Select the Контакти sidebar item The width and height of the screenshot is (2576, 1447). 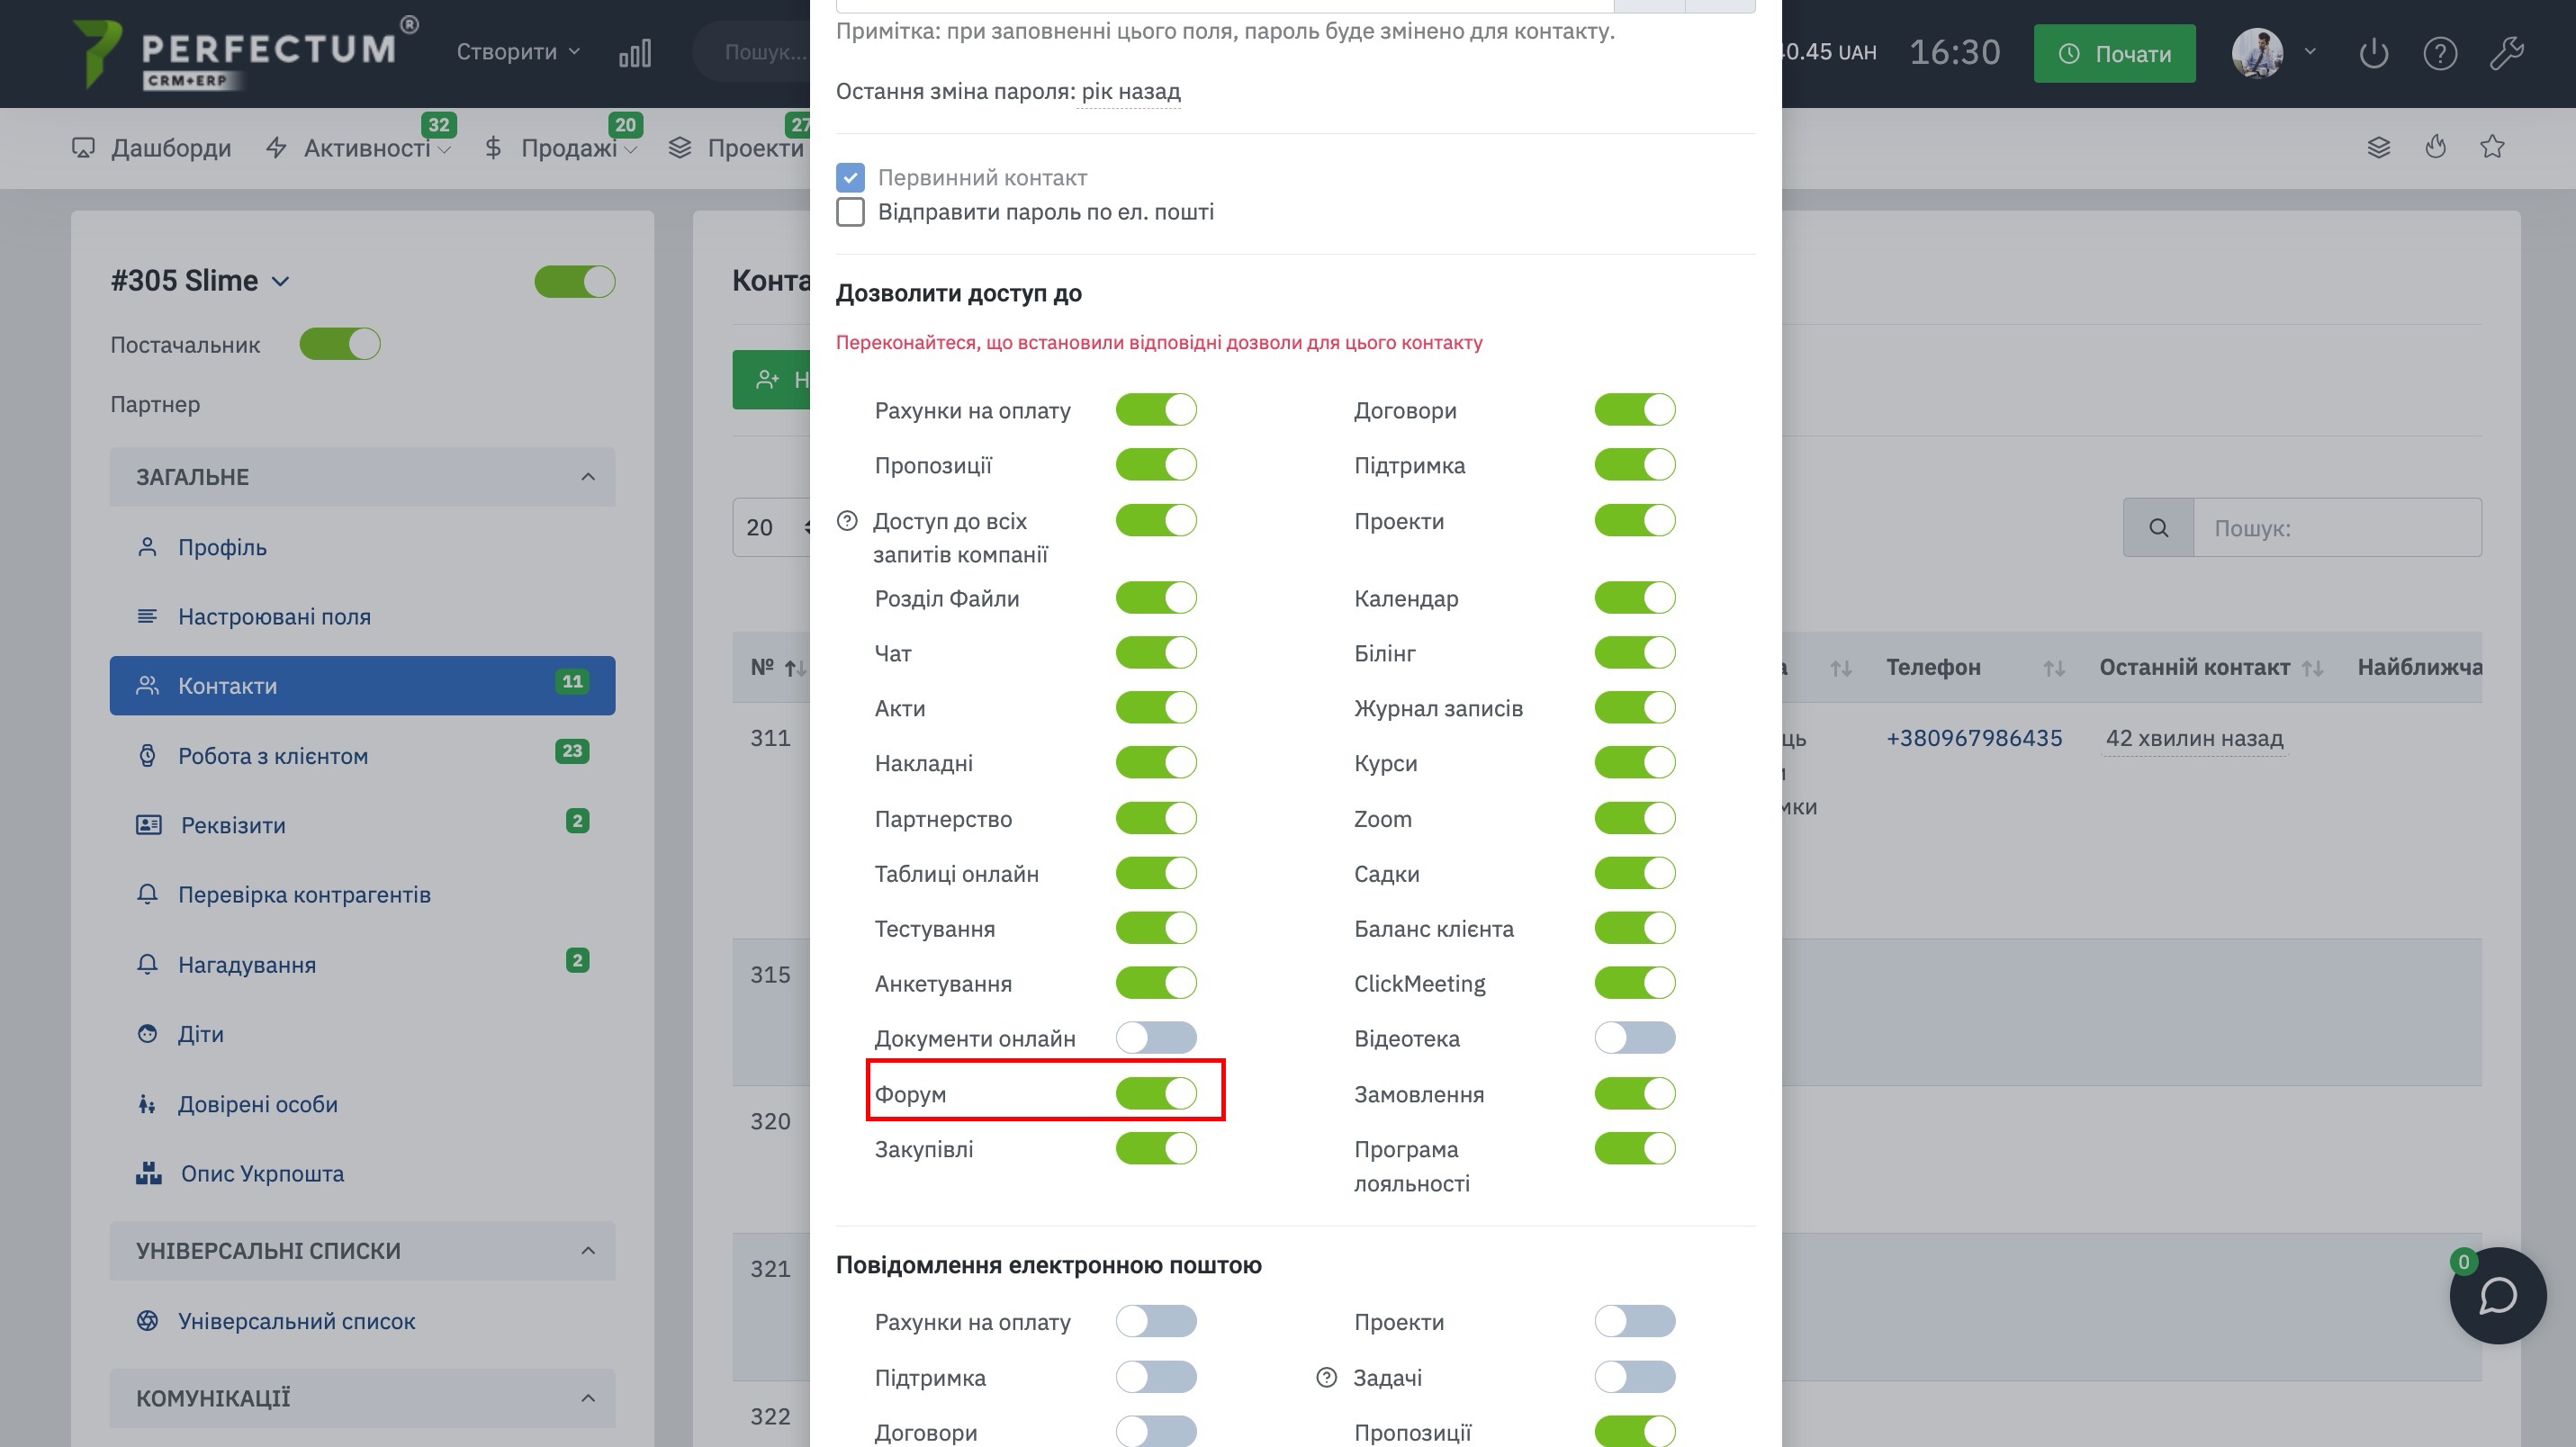362,685
